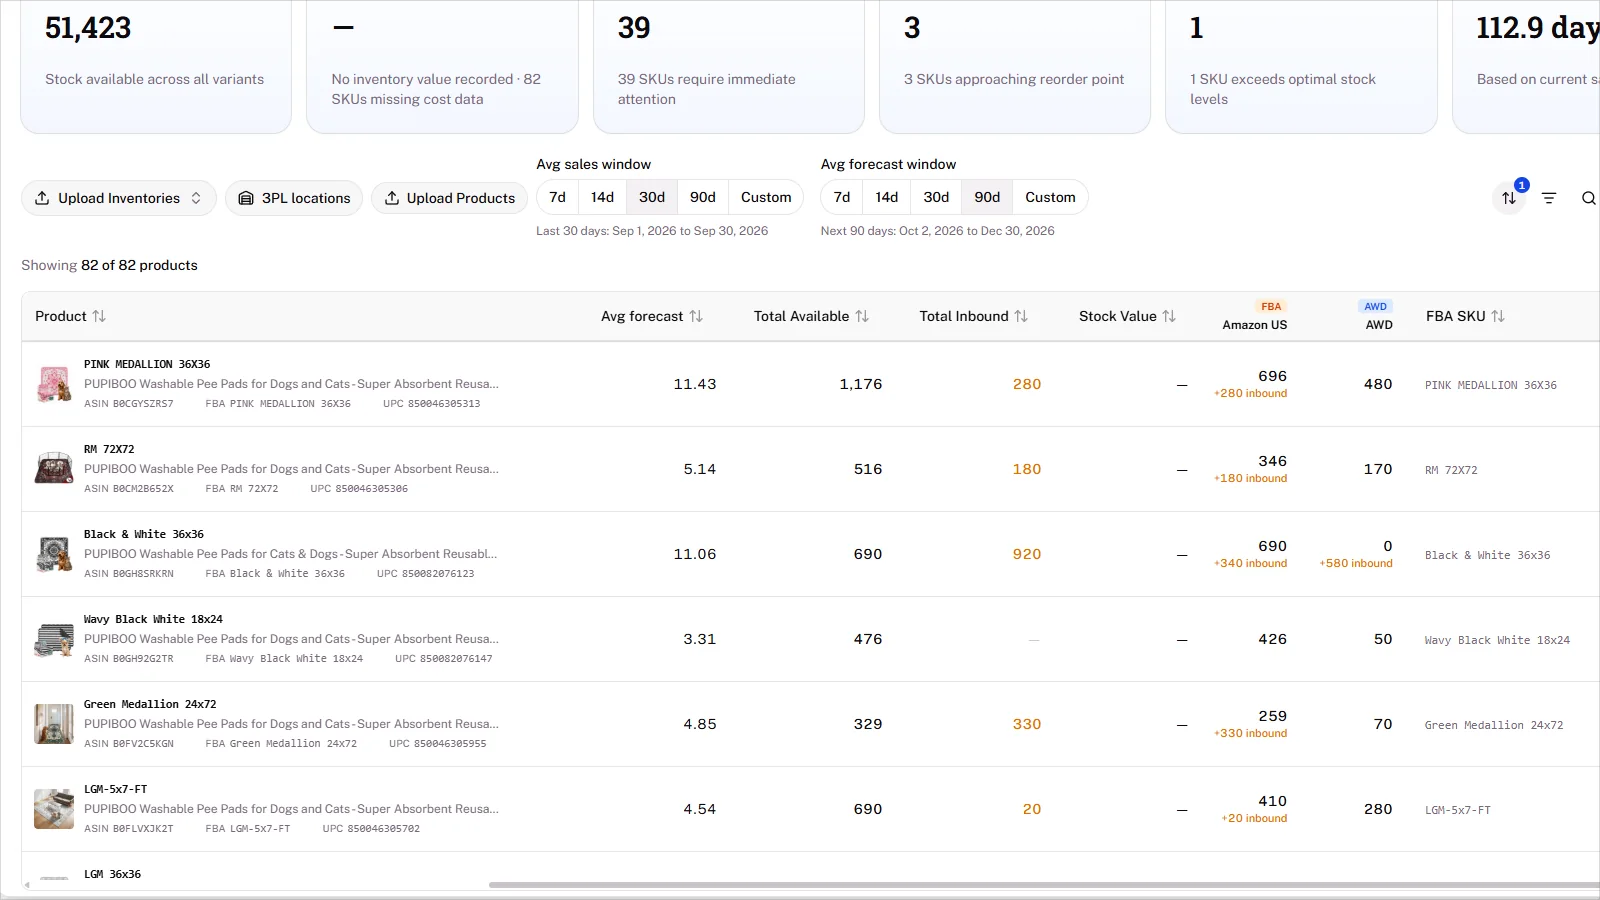This screenshot has width=1600, height=900.
Task: Open the sort options icon with badge
Action: pos(1509,198)
